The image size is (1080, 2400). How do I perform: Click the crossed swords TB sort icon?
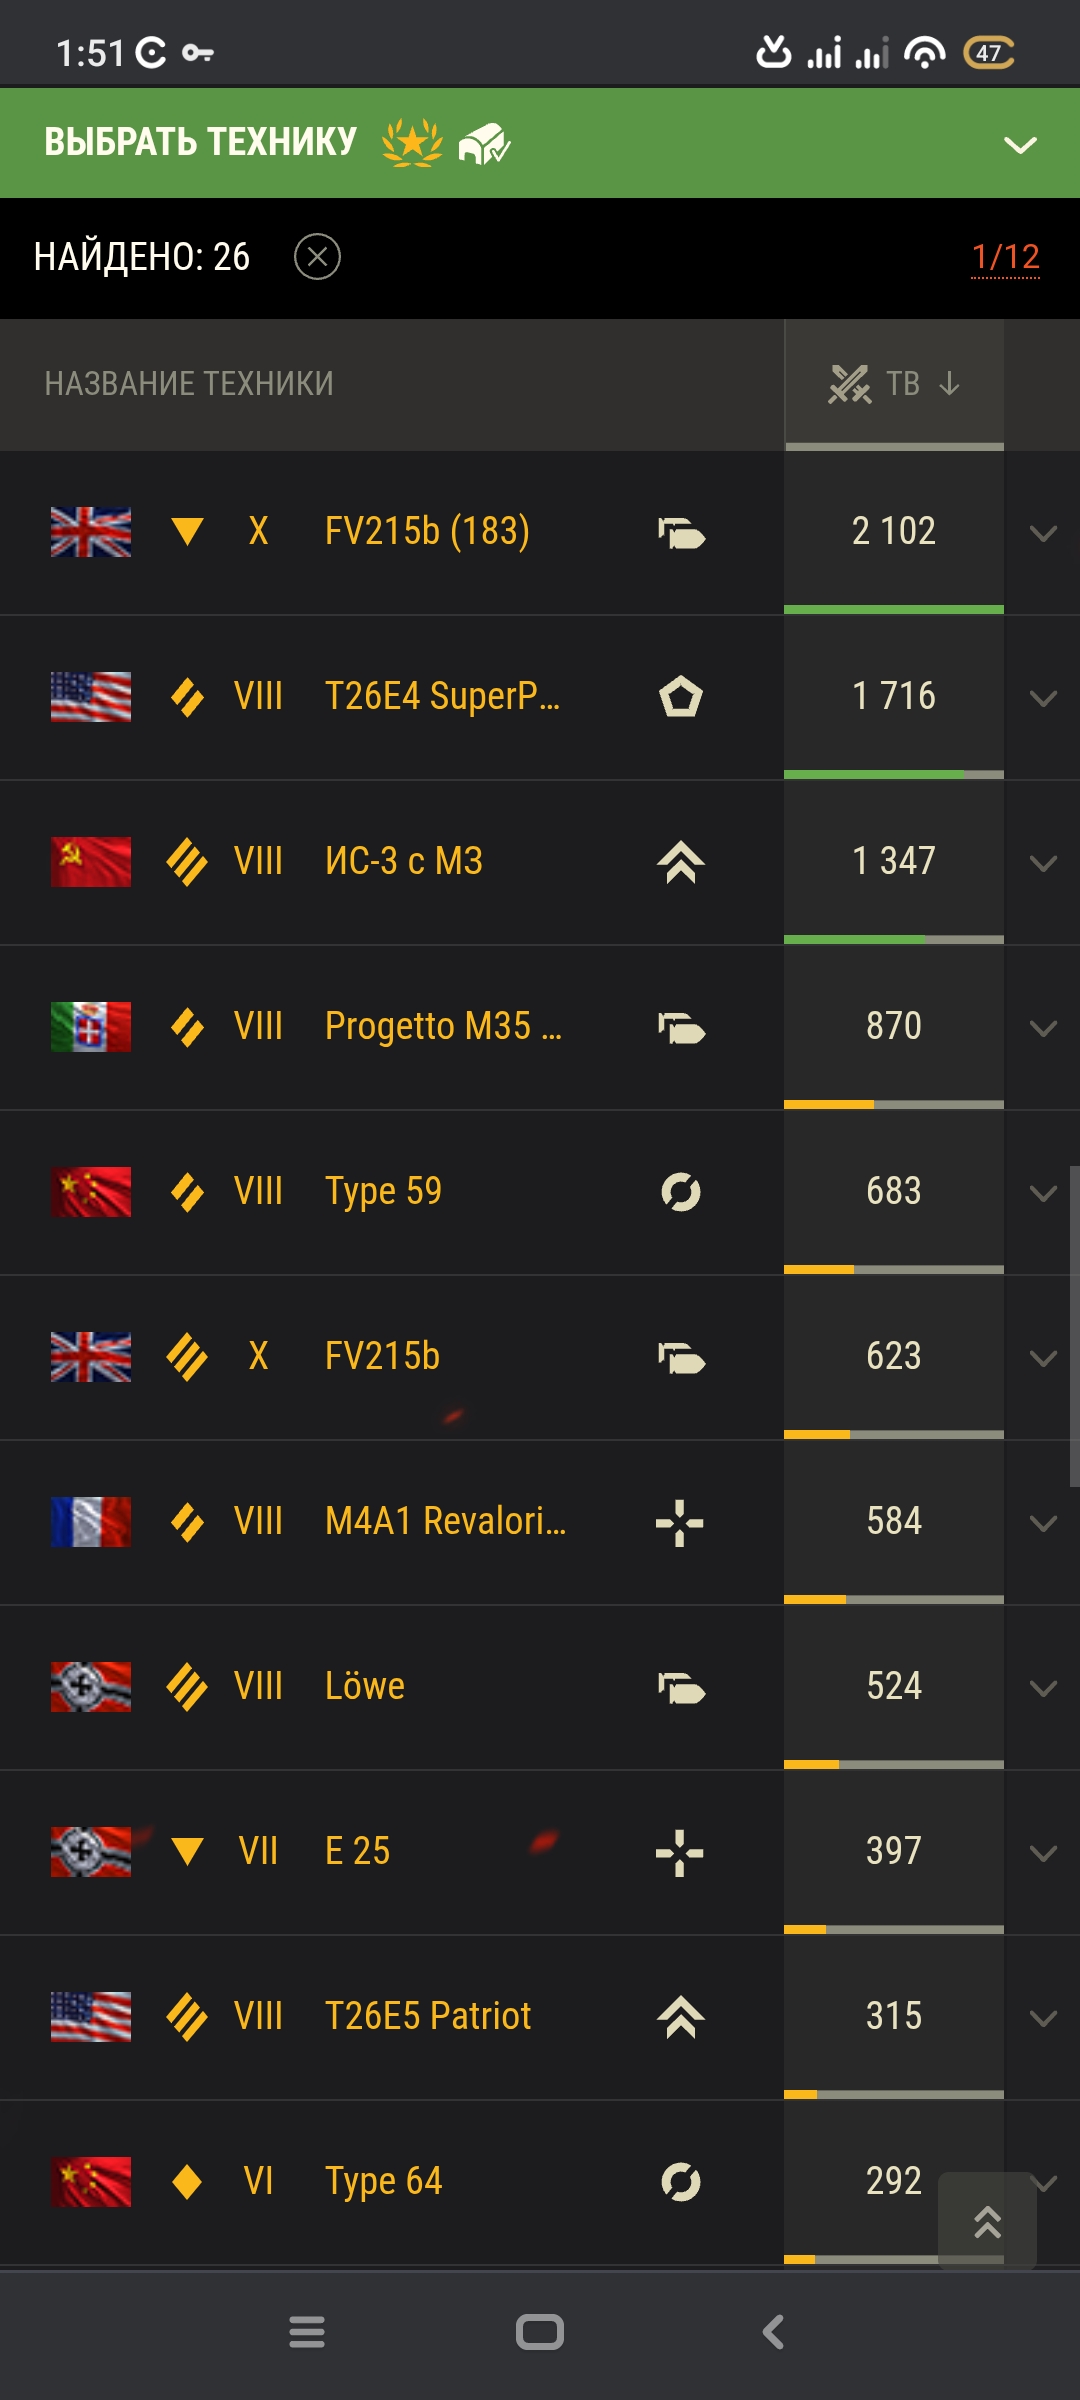pos(850,383)
